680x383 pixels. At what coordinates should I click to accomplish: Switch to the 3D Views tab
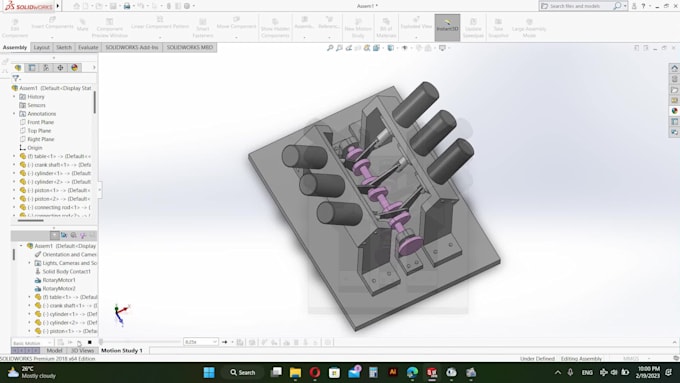point(82,350)
